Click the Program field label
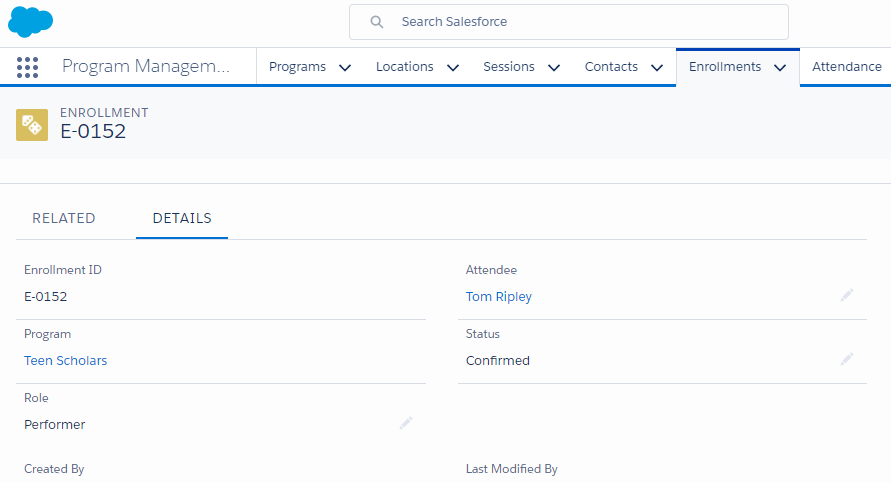 point(47,334)
